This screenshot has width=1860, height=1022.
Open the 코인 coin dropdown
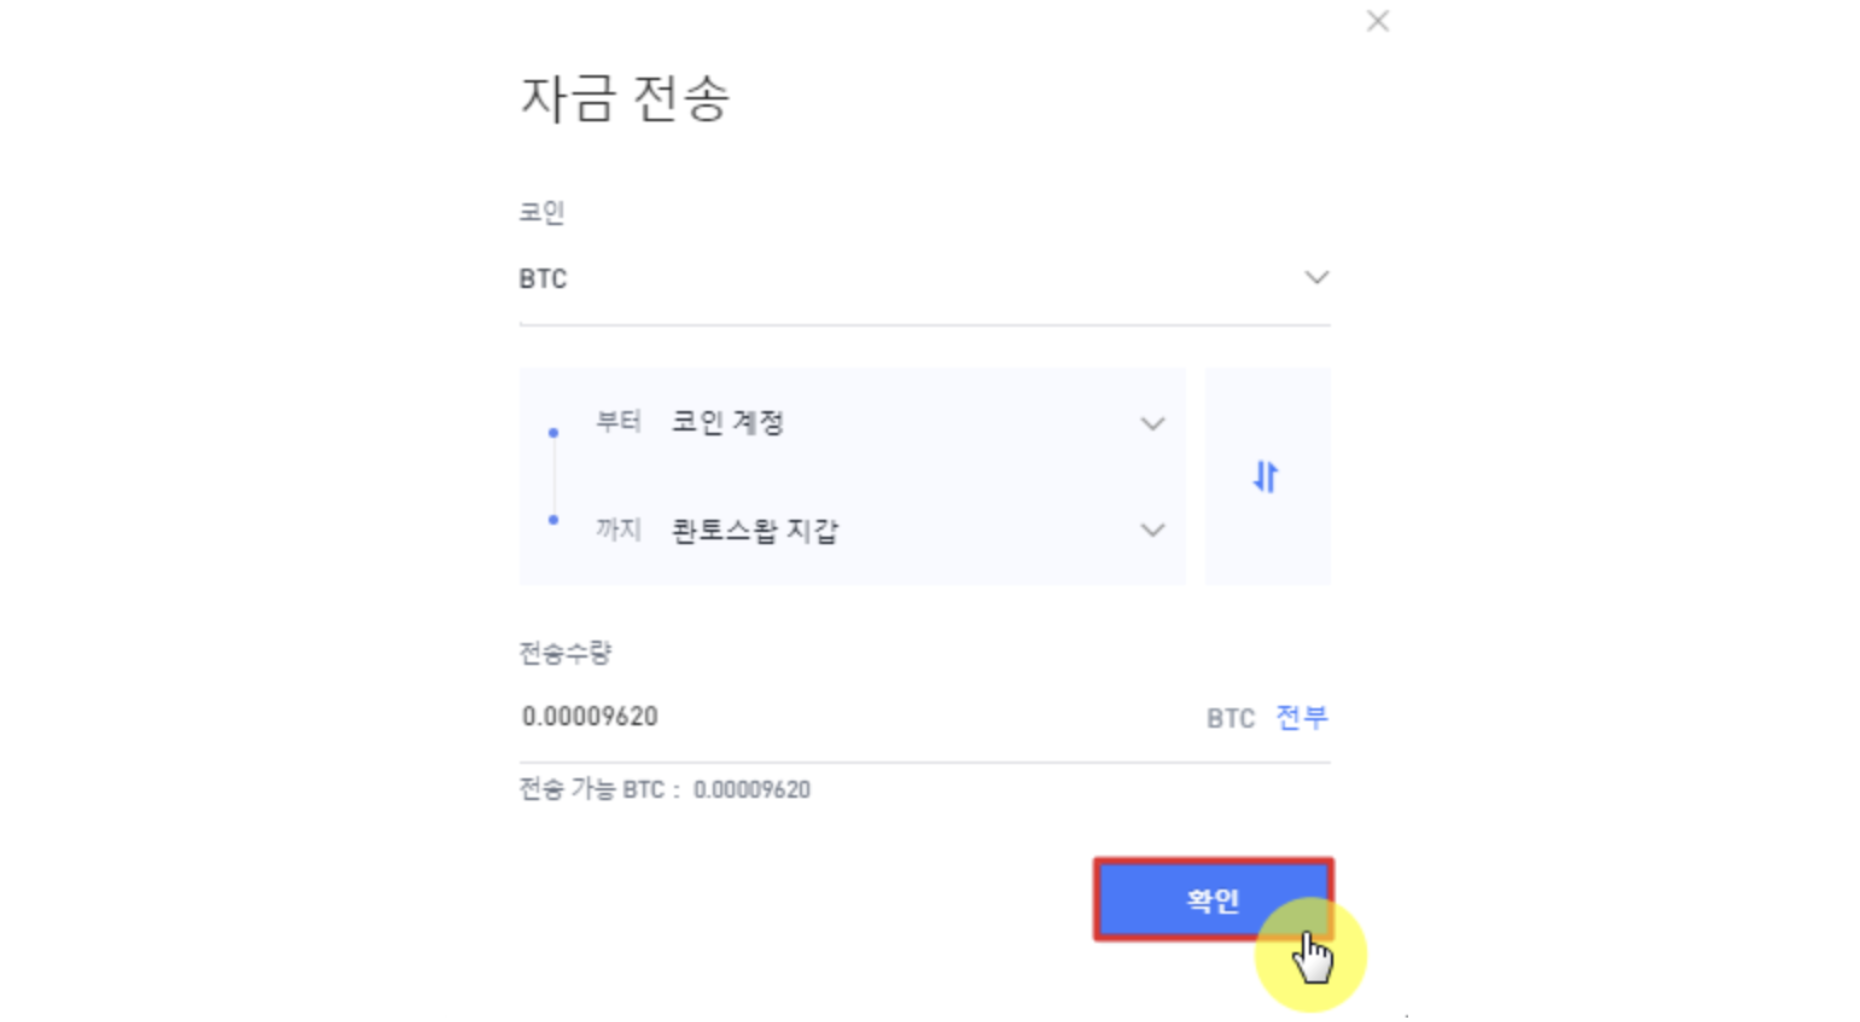tap(920, 278)
